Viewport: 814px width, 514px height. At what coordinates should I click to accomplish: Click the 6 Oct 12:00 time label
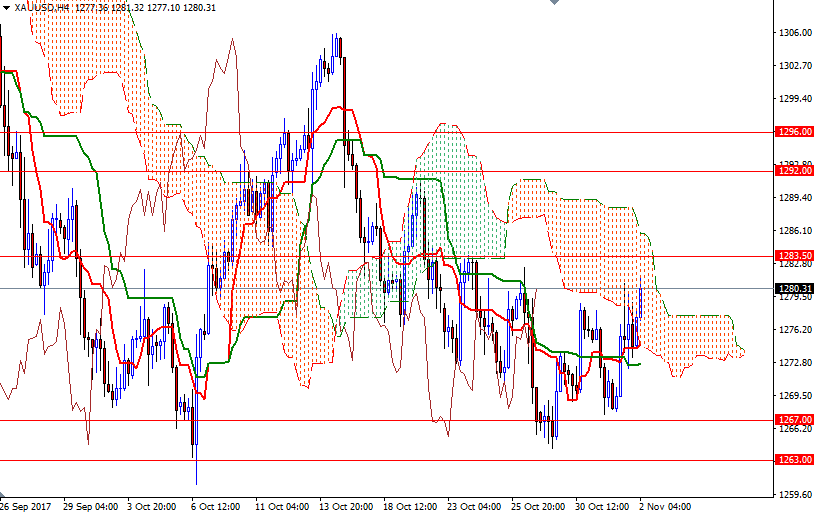coord(214,506)
